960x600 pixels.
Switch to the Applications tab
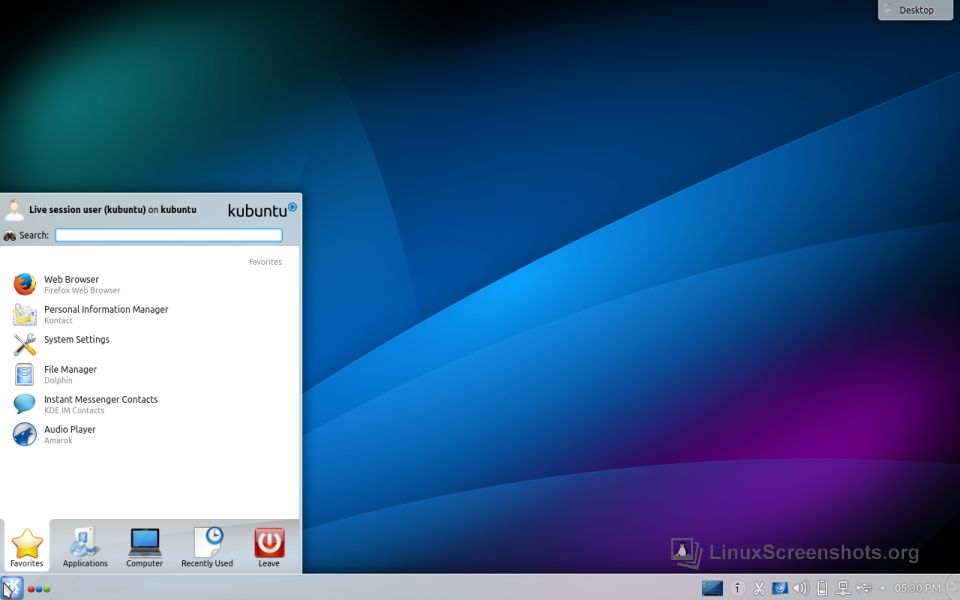[85, 547]
